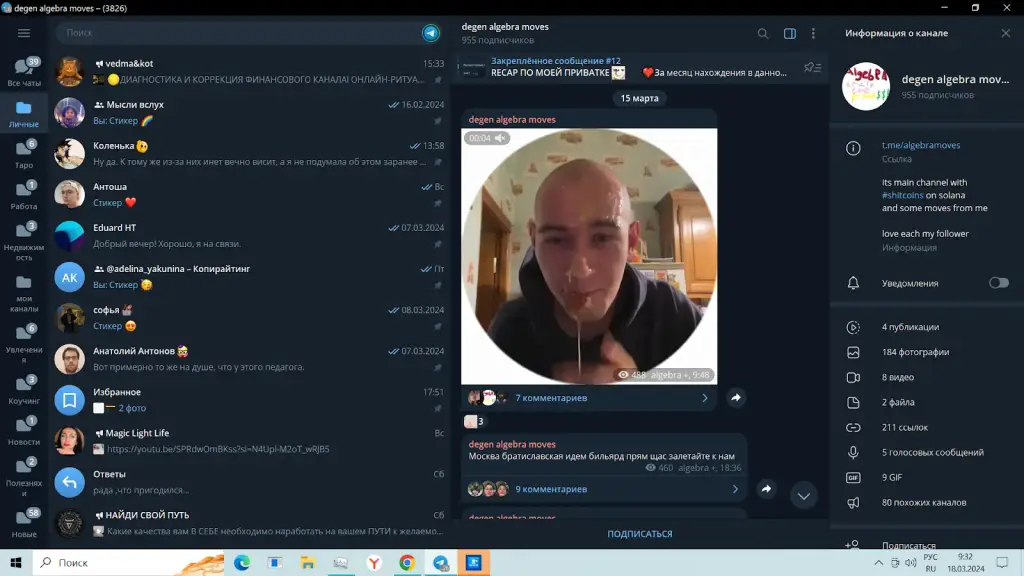Select the Новые folder
1024x576 pixels.
tap(24, 523)
